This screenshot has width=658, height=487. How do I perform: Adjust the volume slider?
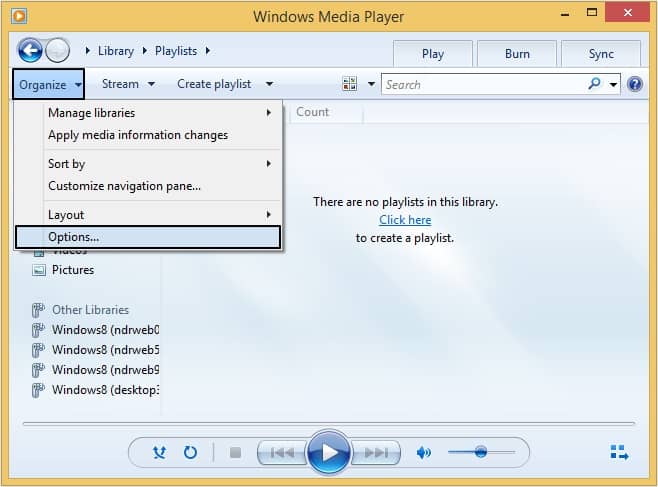coord(481,452)
